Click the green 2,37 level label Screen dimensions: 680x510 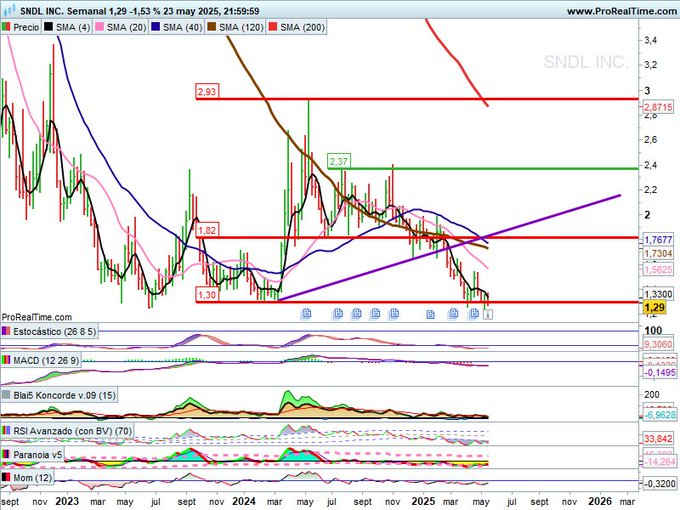339,161
